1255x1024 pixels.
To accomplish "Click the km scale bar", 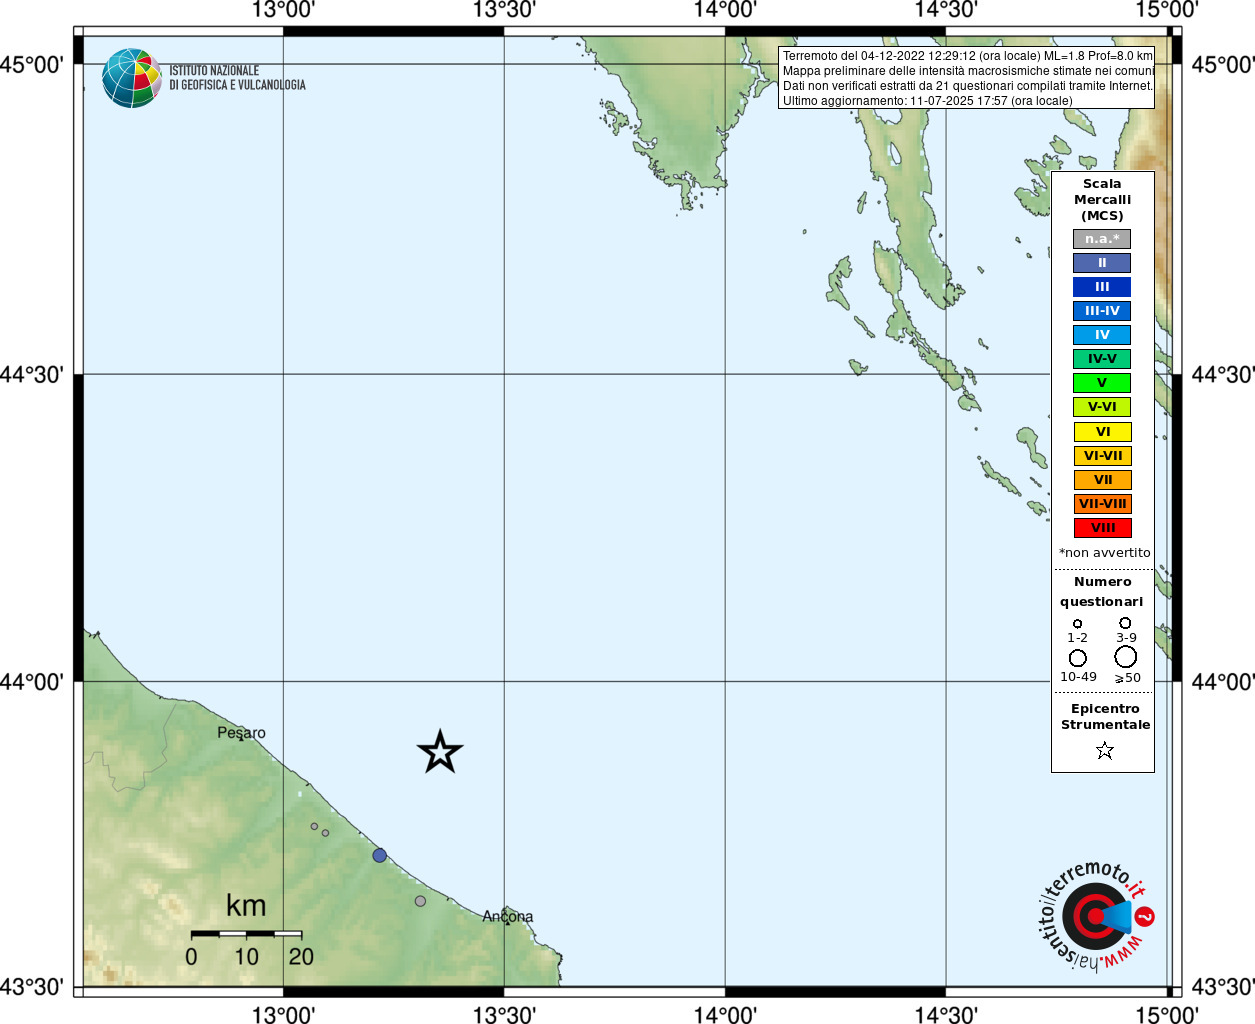I will tap(246, 934).
